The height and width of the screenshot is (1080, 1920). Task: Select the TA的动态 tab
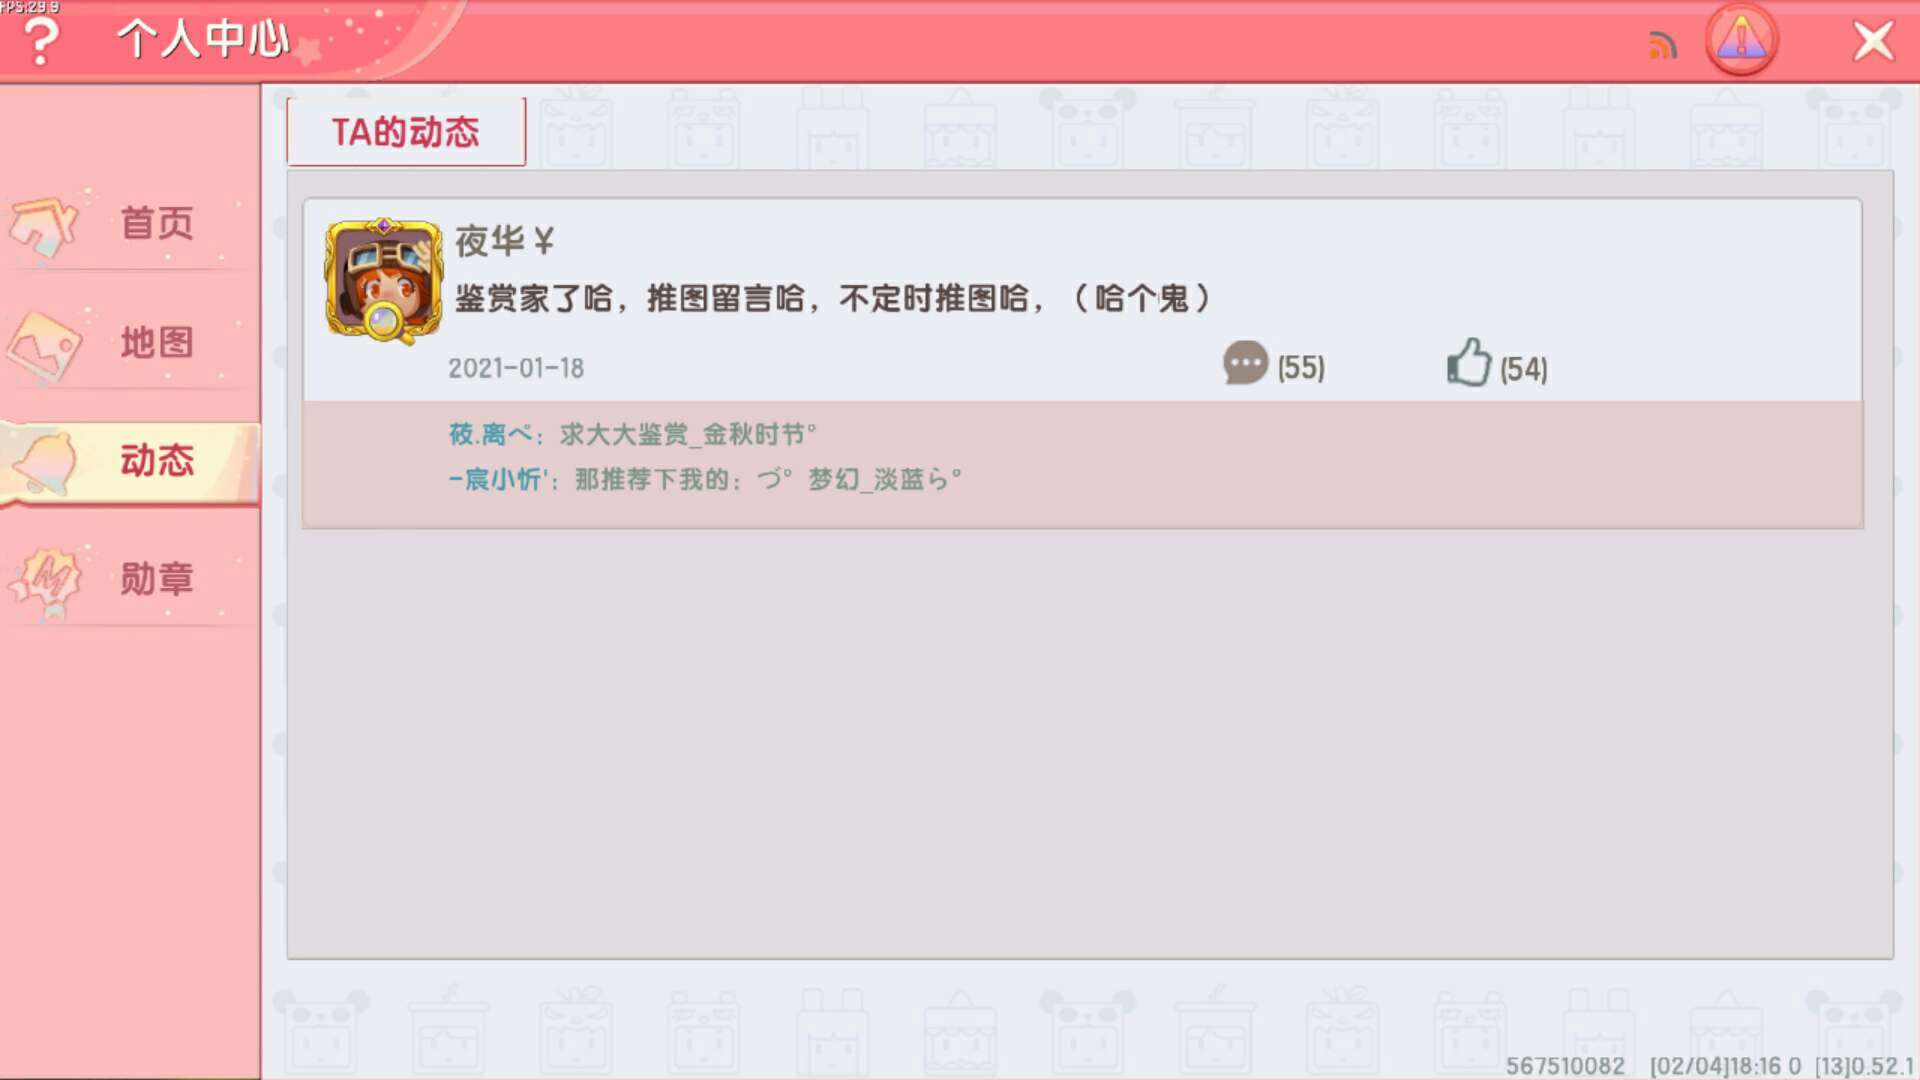point(406,131)
